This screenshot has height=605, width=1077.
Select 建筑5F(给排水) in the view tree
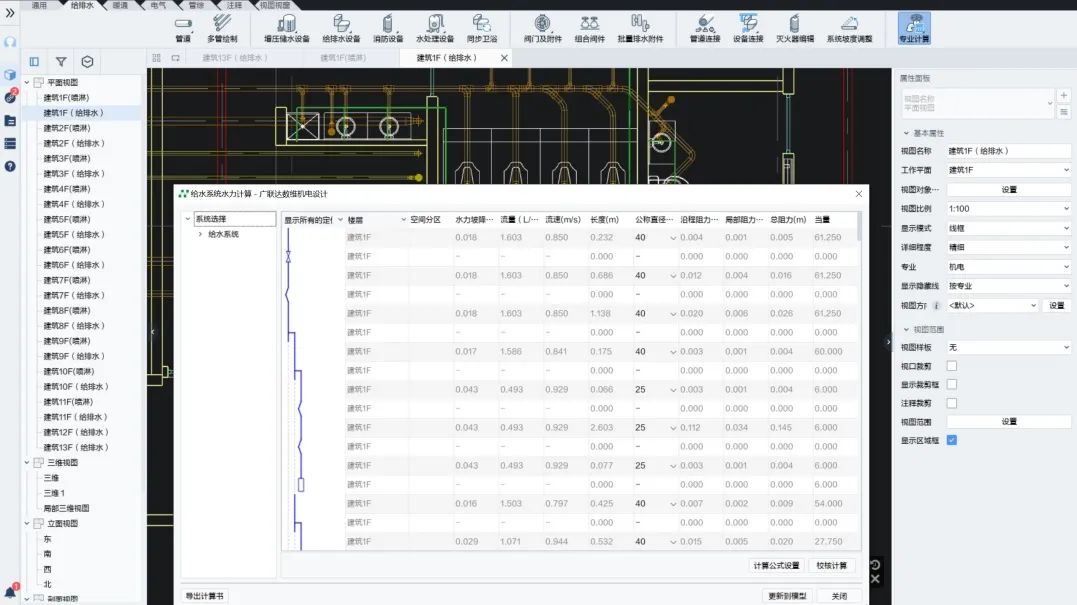73,235
